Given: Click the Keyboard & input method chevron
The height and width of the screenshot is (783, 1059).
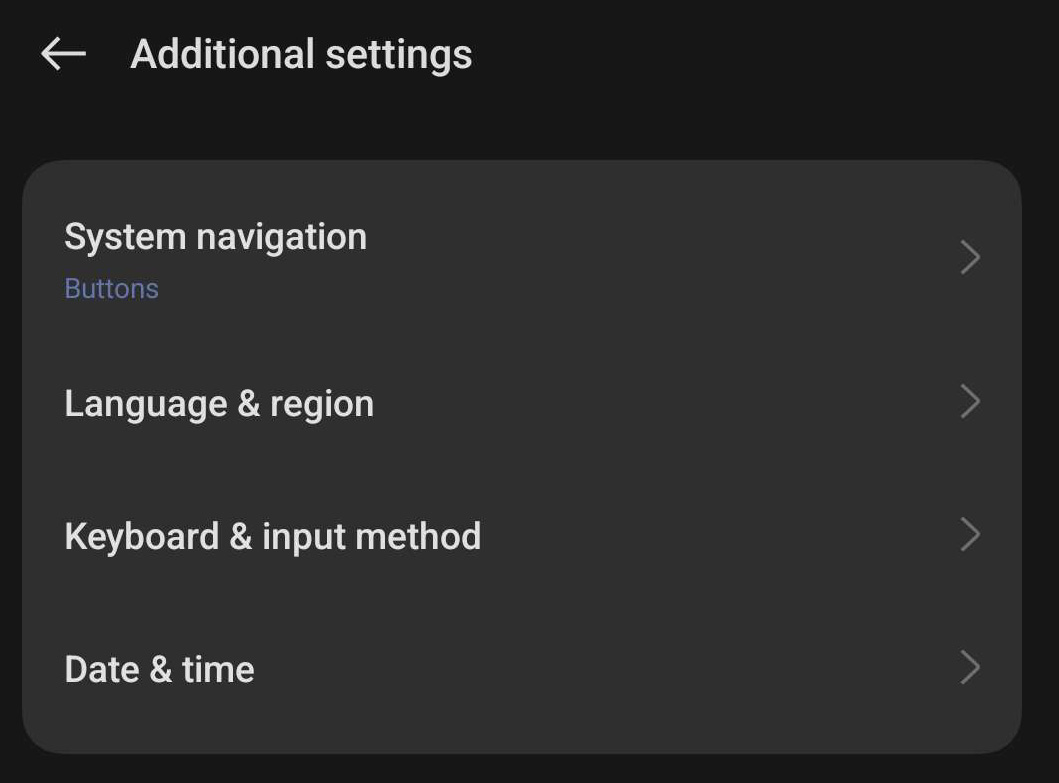Looking at the screenshot, I should pyautogui.click(x=969, y=535).
